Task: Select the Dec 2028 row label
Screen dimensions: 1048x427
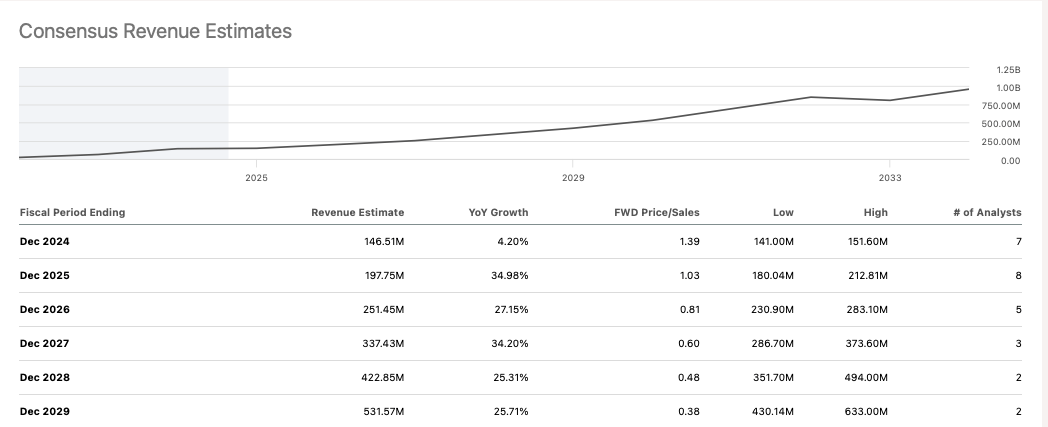Action: [45, 377]
